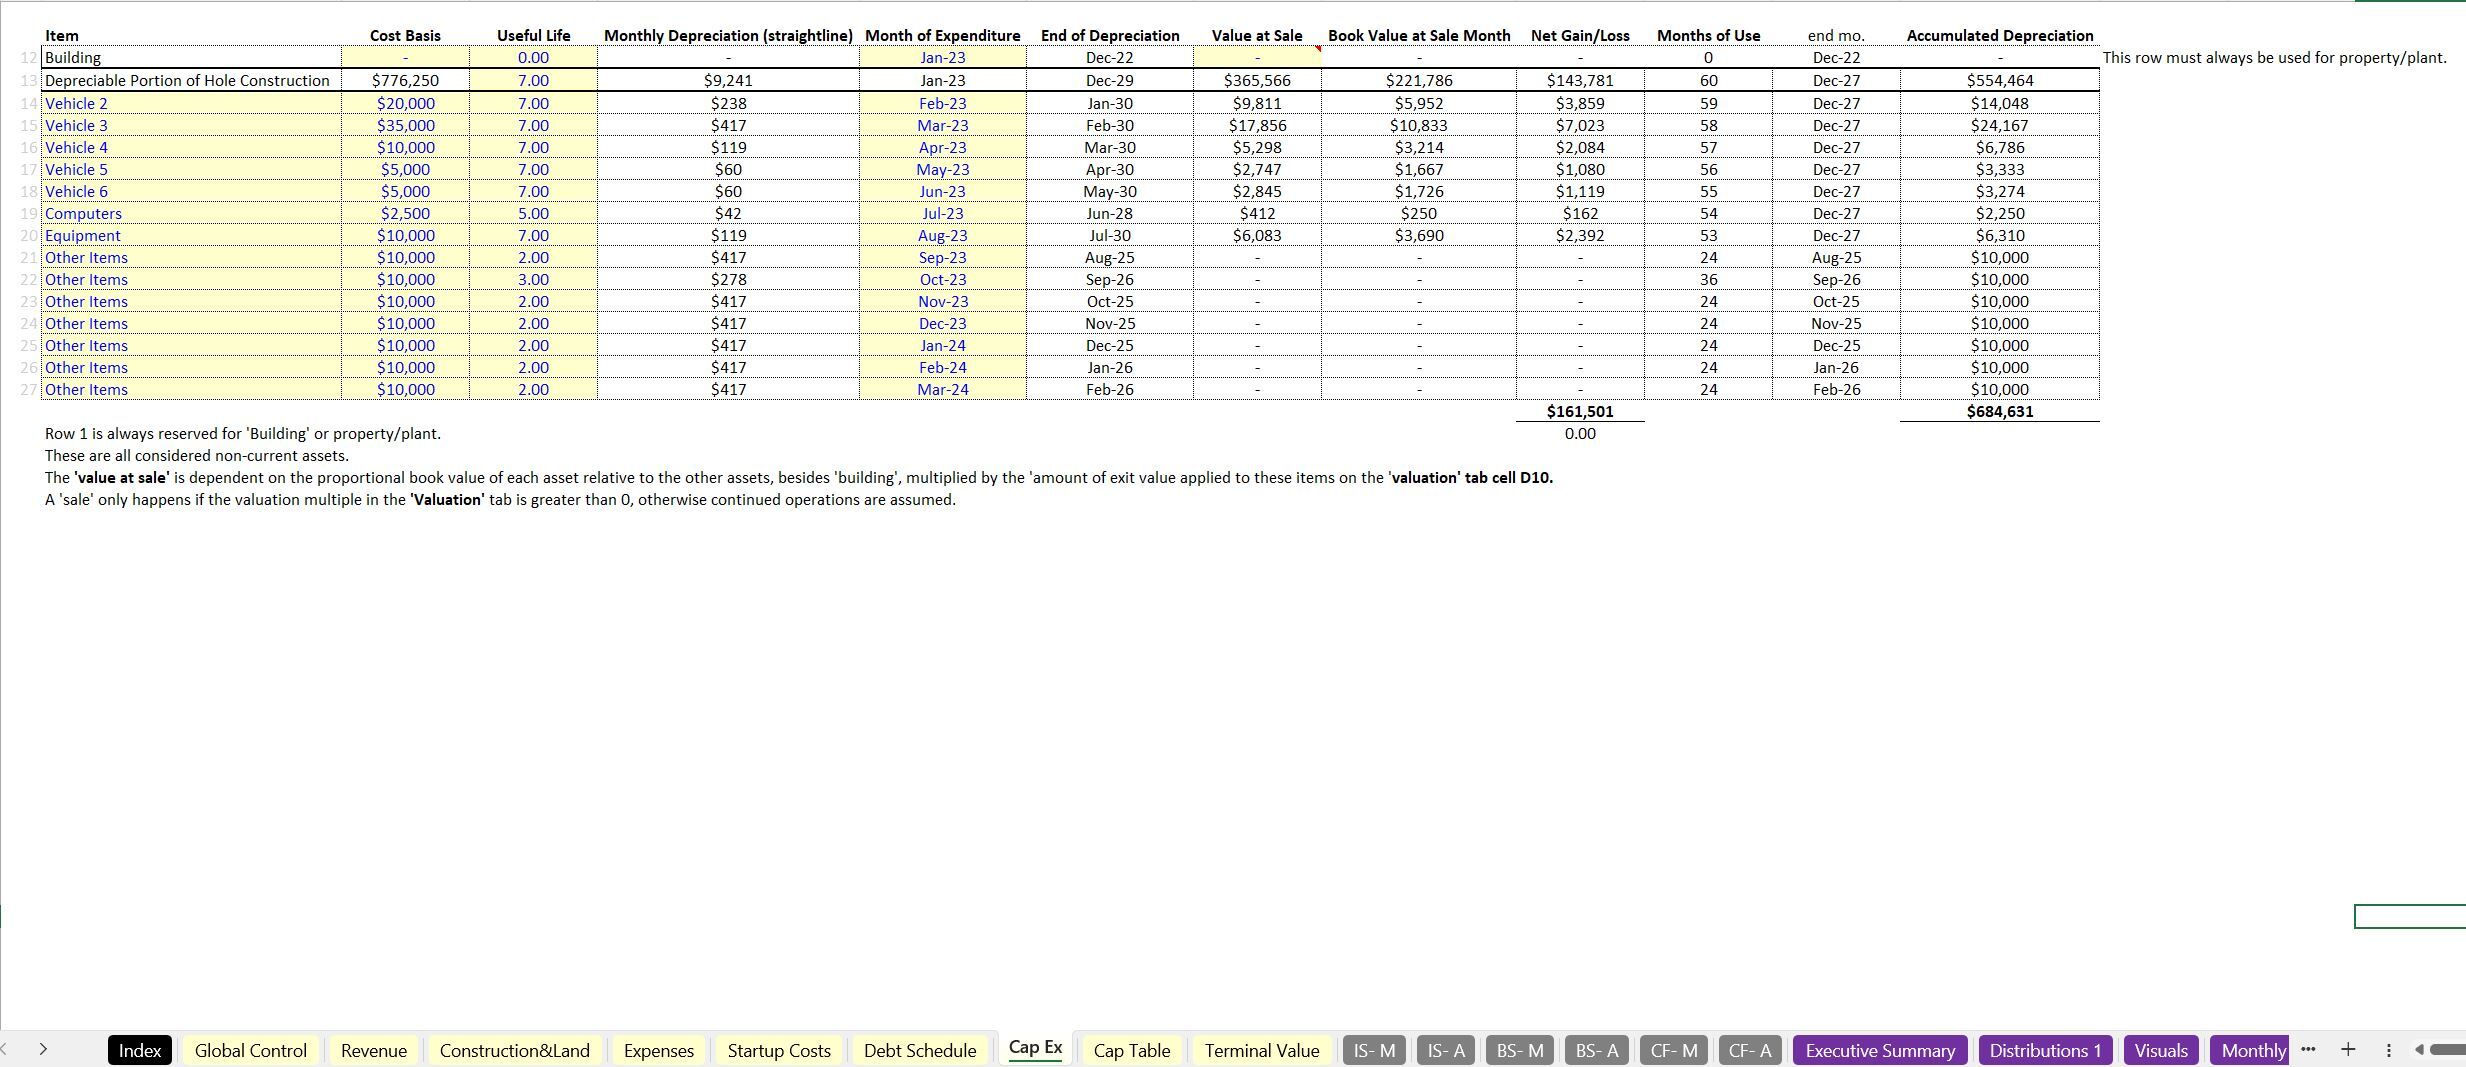Click the previous-sheet navigation arrow
The height and width of the screenshot is (1067, 2466).
[5, 1049]
